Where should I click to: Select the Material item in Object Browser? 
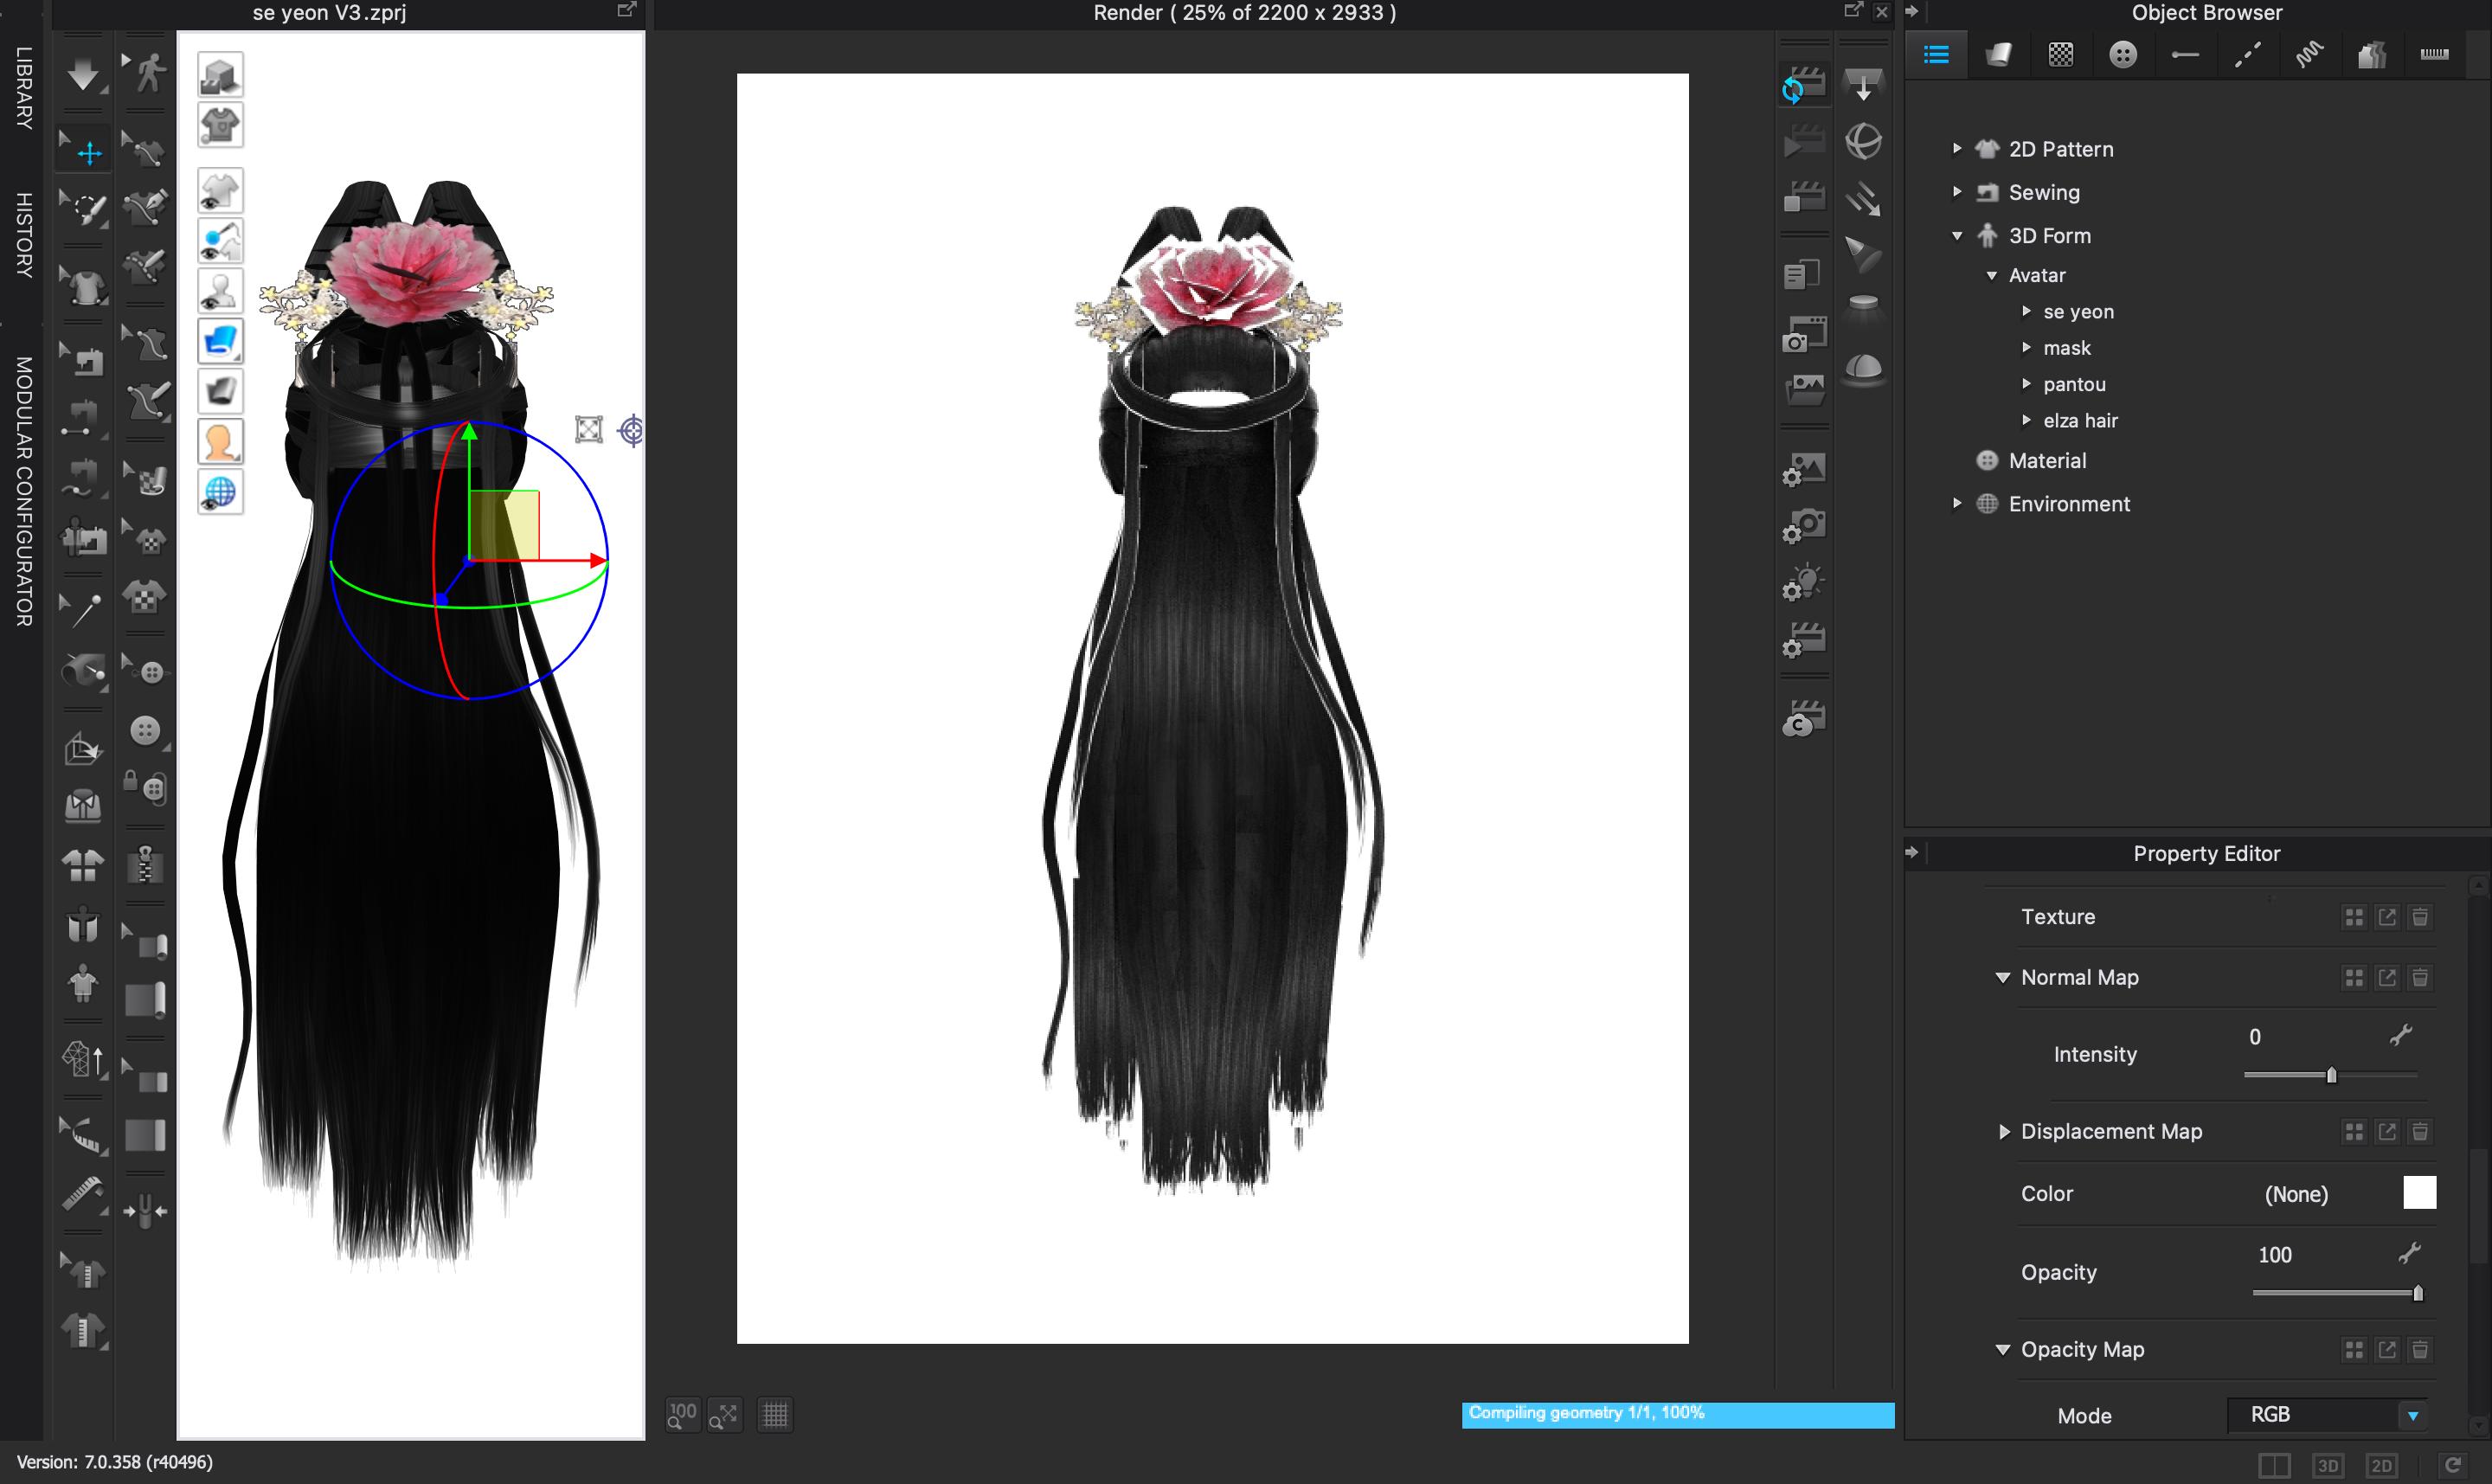coord(2047,460)
